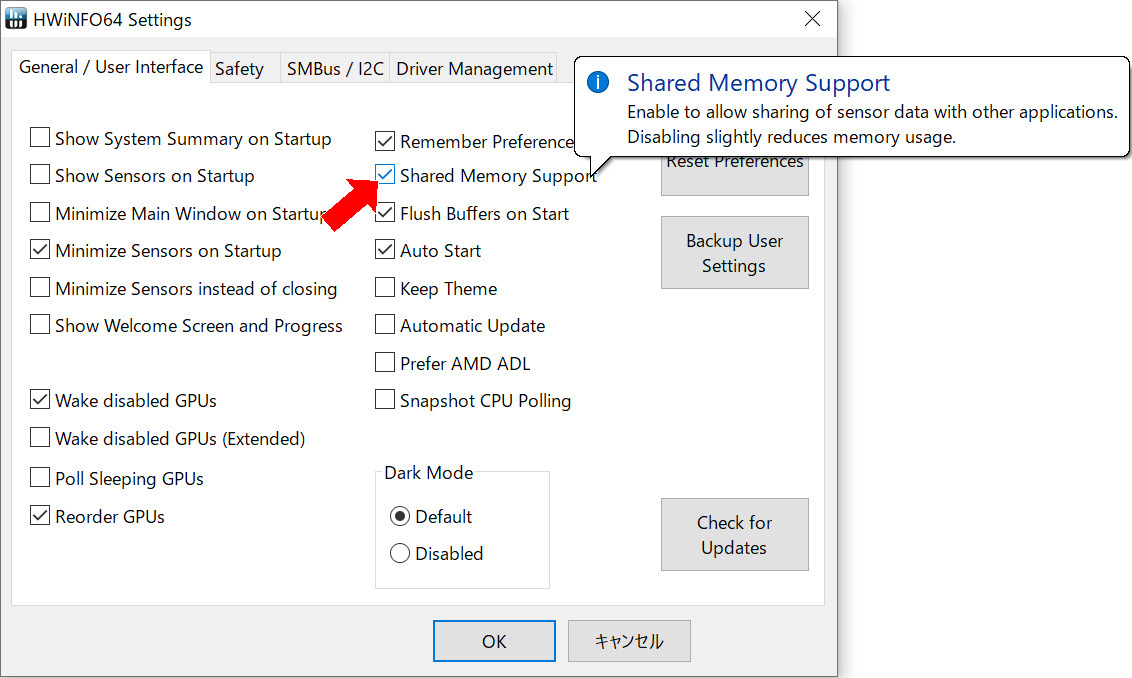1132x678 pixels.
Task: Close the HWiNFO64 Settings window
Action: pos(812,20)
